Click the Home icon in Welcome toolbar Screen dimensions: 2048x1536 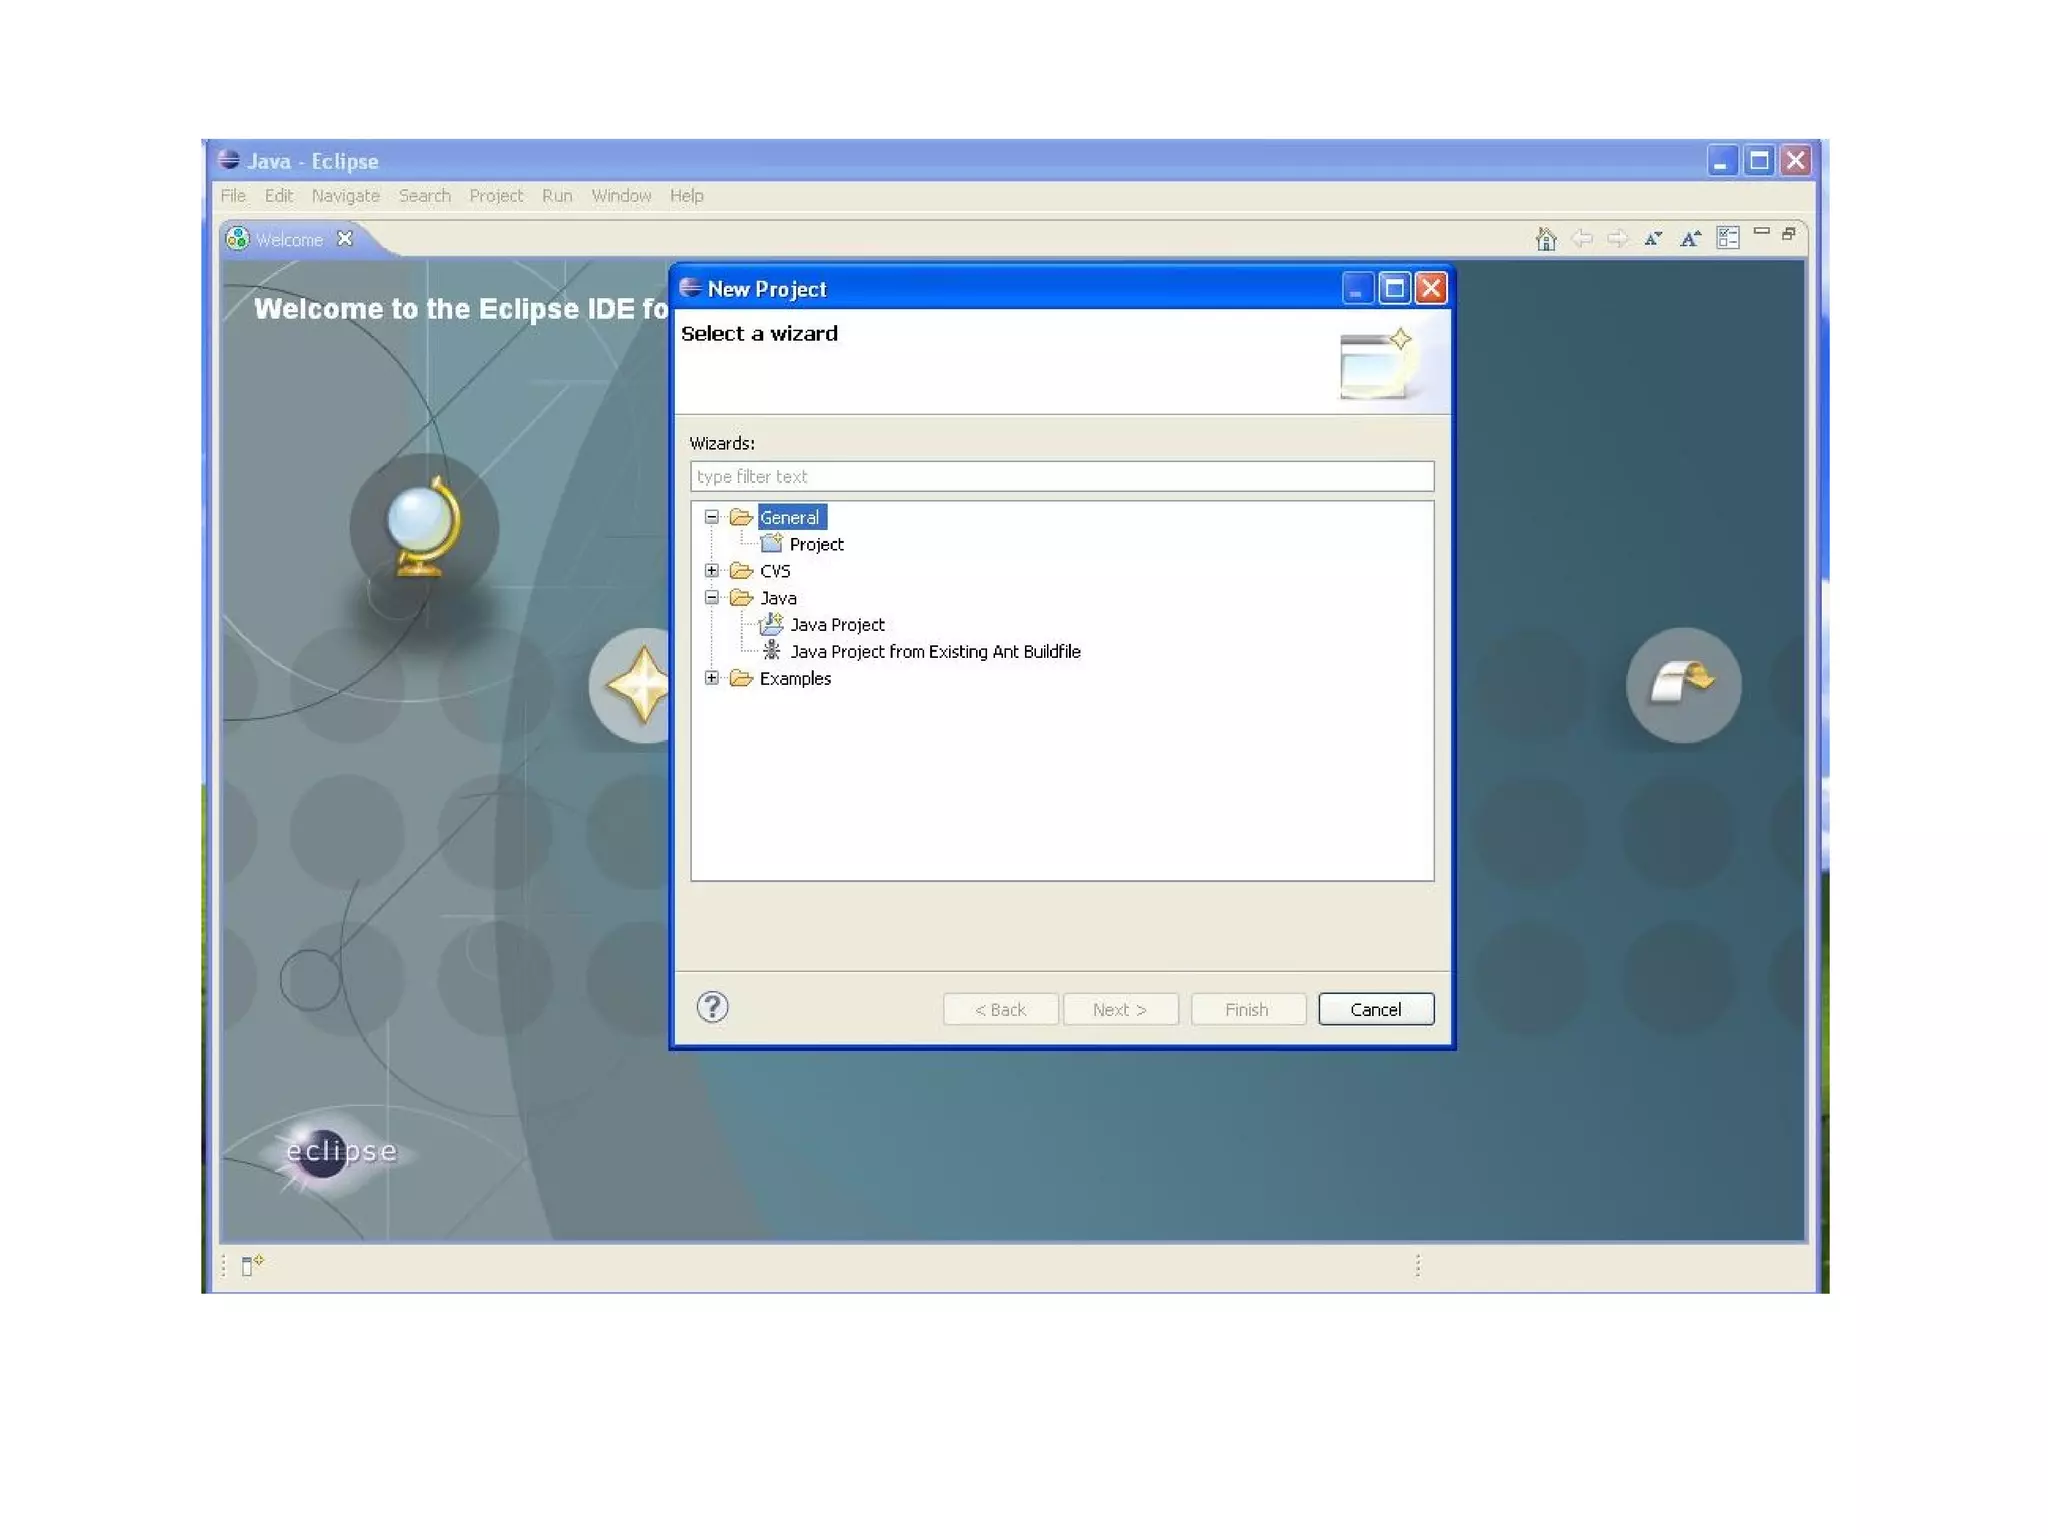coord(1545,238)
